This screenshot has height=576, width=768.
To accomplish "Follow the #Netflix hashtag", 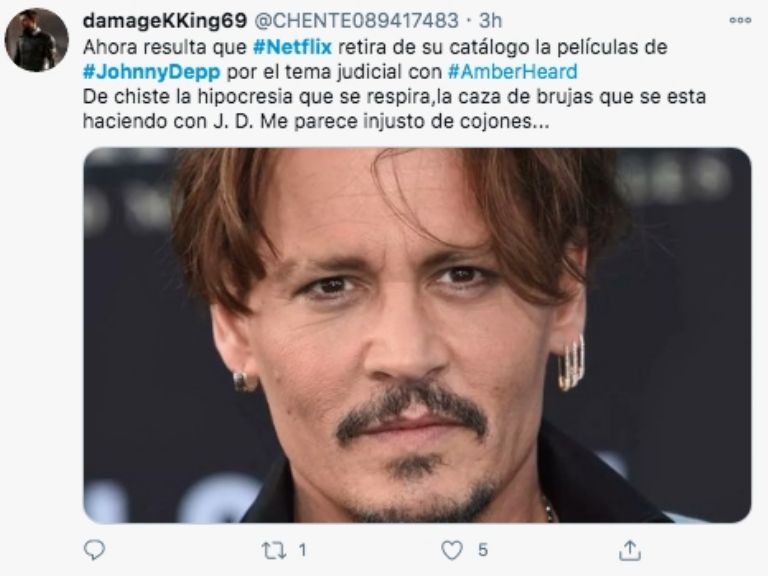I will point(292,48).
